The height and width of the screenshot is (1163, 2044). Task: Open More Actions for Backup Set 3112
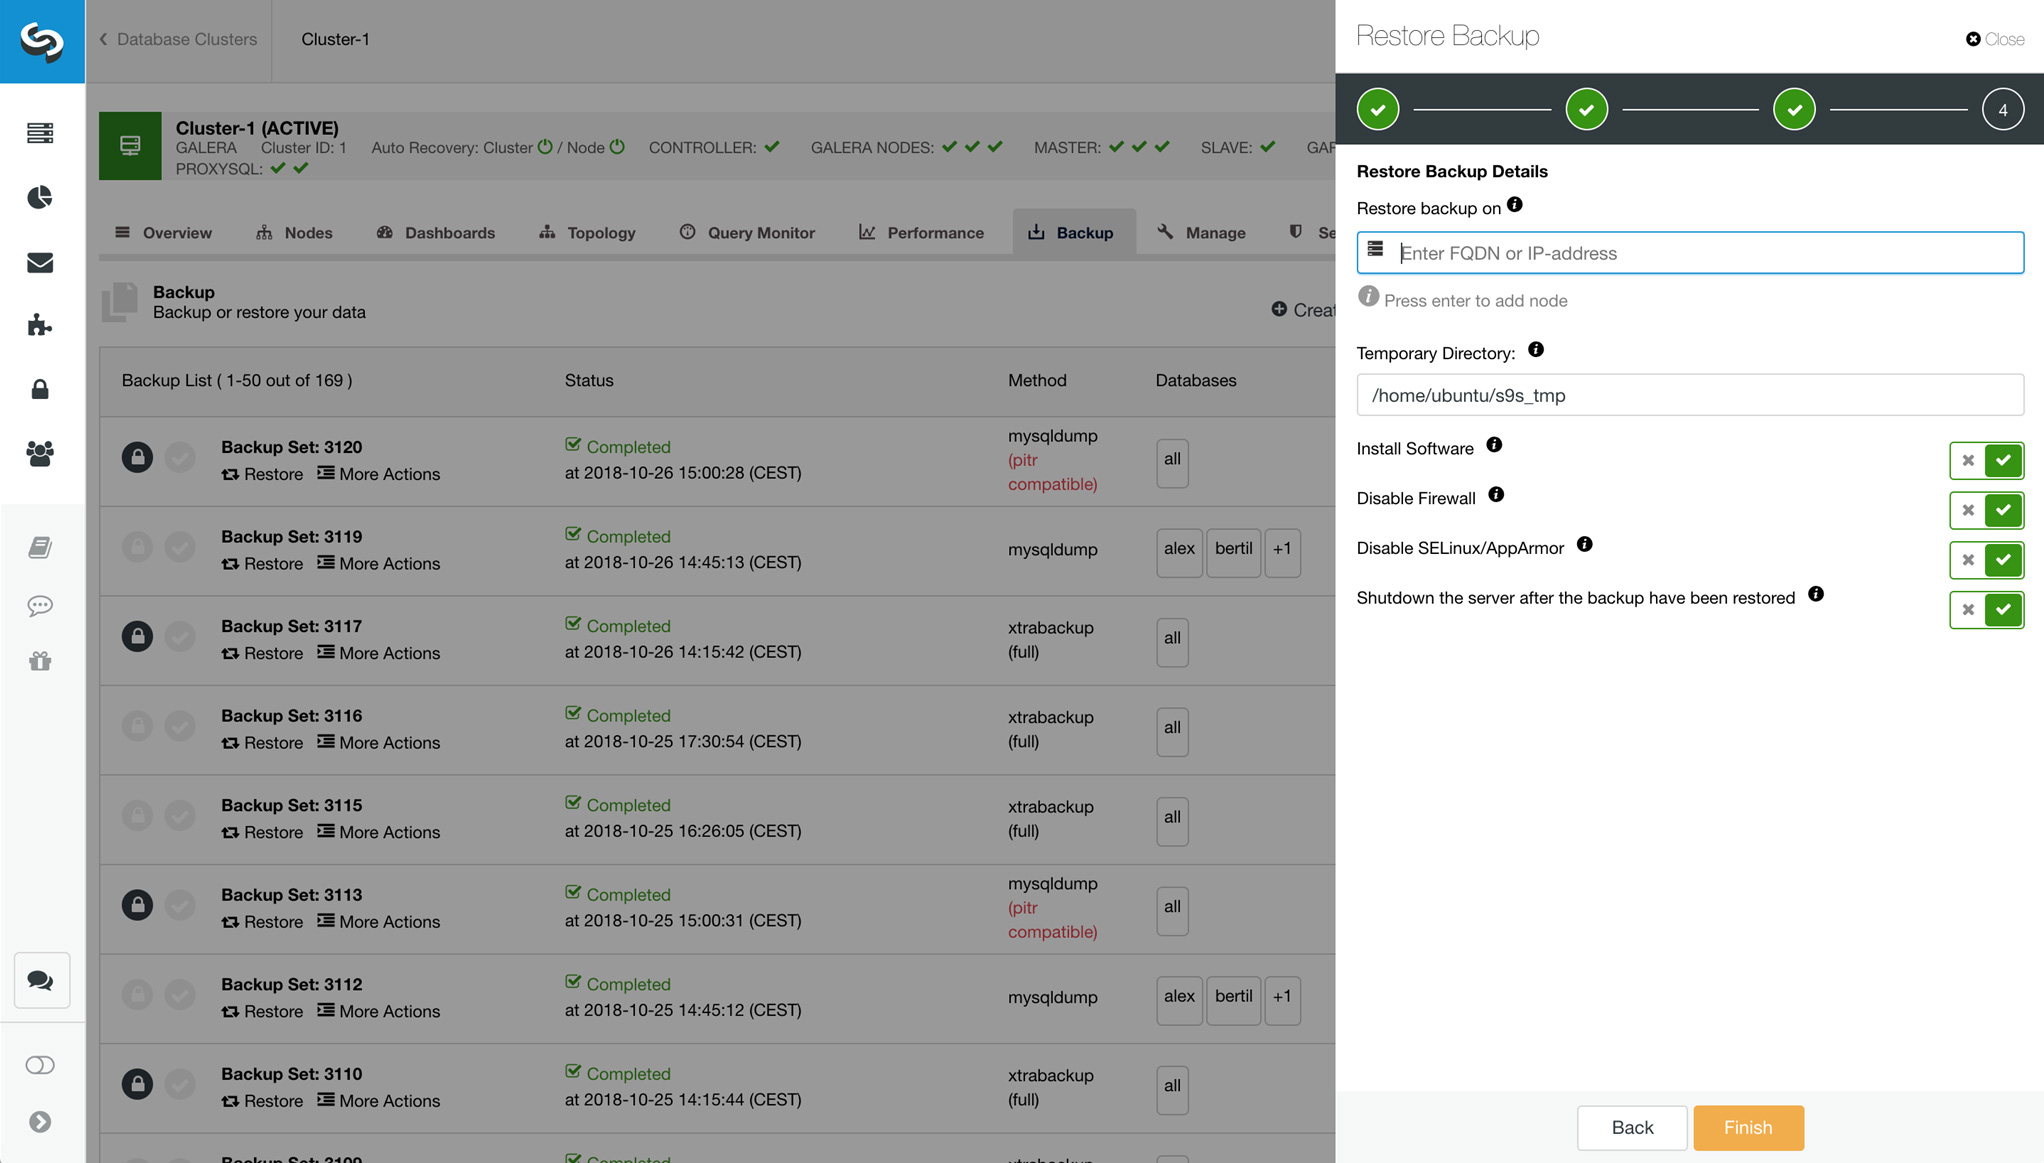[x=378, y=1011]
